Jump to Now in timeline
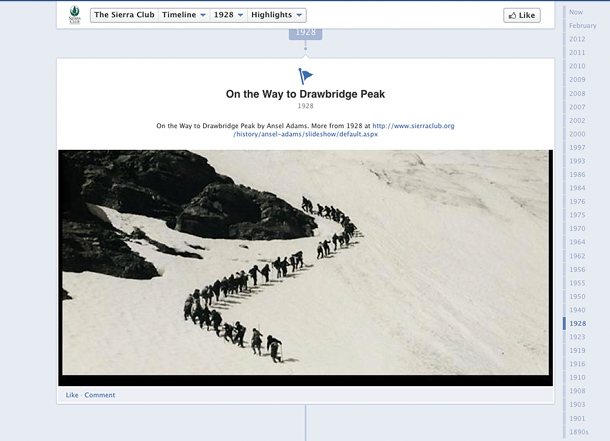The height and width of the screenshot is (441, 610). pos(576,12)
